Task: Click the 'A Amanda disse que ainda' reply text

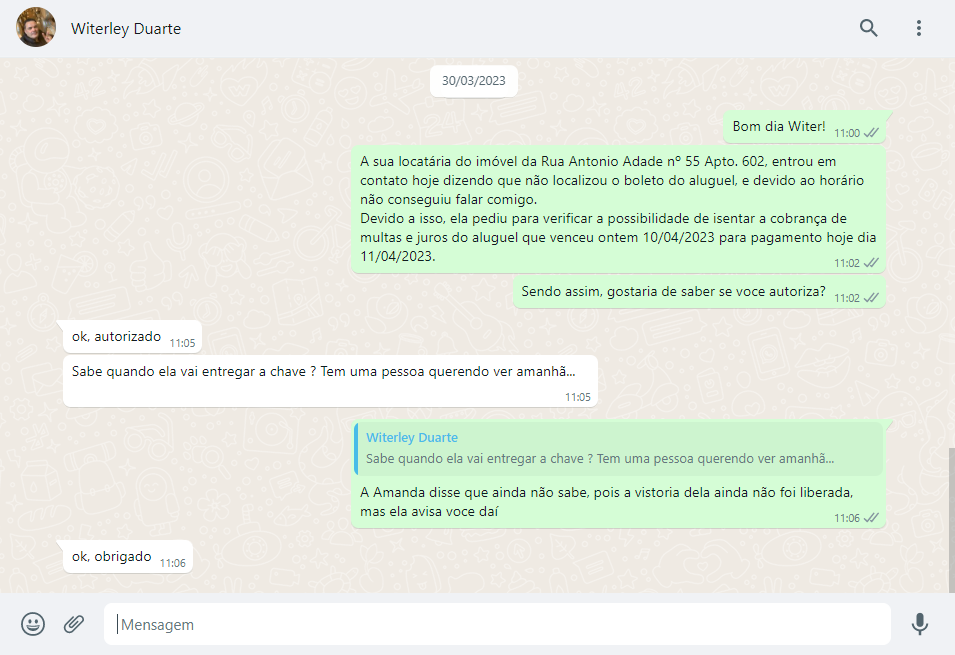Action: click(x=606, y=502)
